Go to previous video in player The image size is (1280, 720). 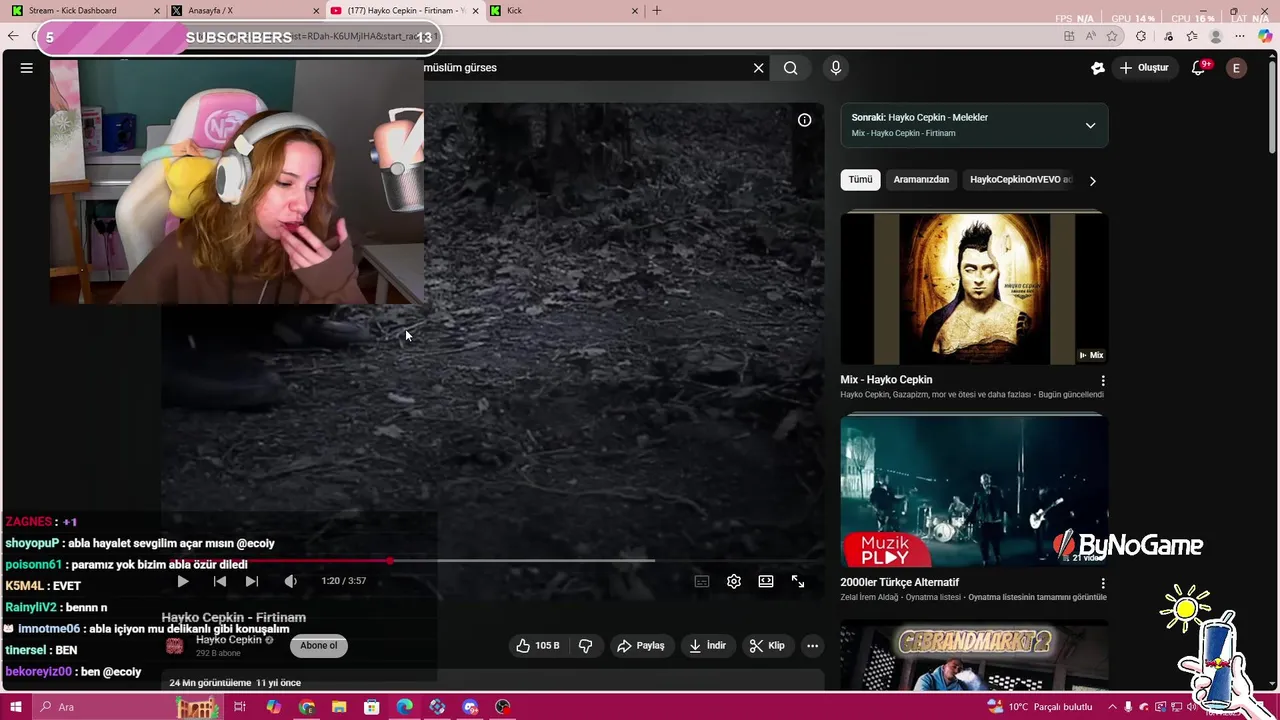[x=220, y=581]
